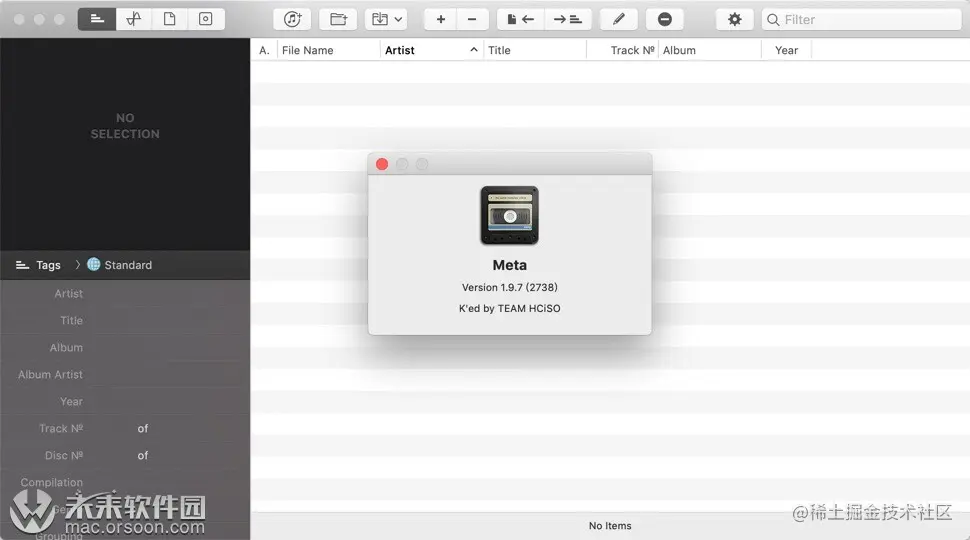The image size is (970, 540).
Task: Click the Title tag field
Action: pyautogui.click(x=167, y=320)
